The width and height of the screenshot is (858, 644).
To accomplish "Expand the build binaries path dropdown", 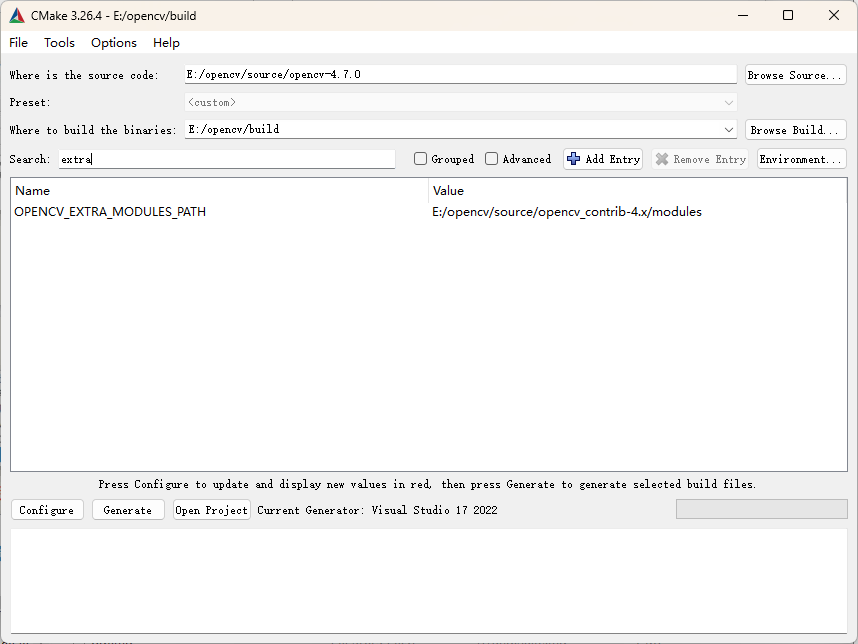I will pyautogui.click(x=728, y=130).
